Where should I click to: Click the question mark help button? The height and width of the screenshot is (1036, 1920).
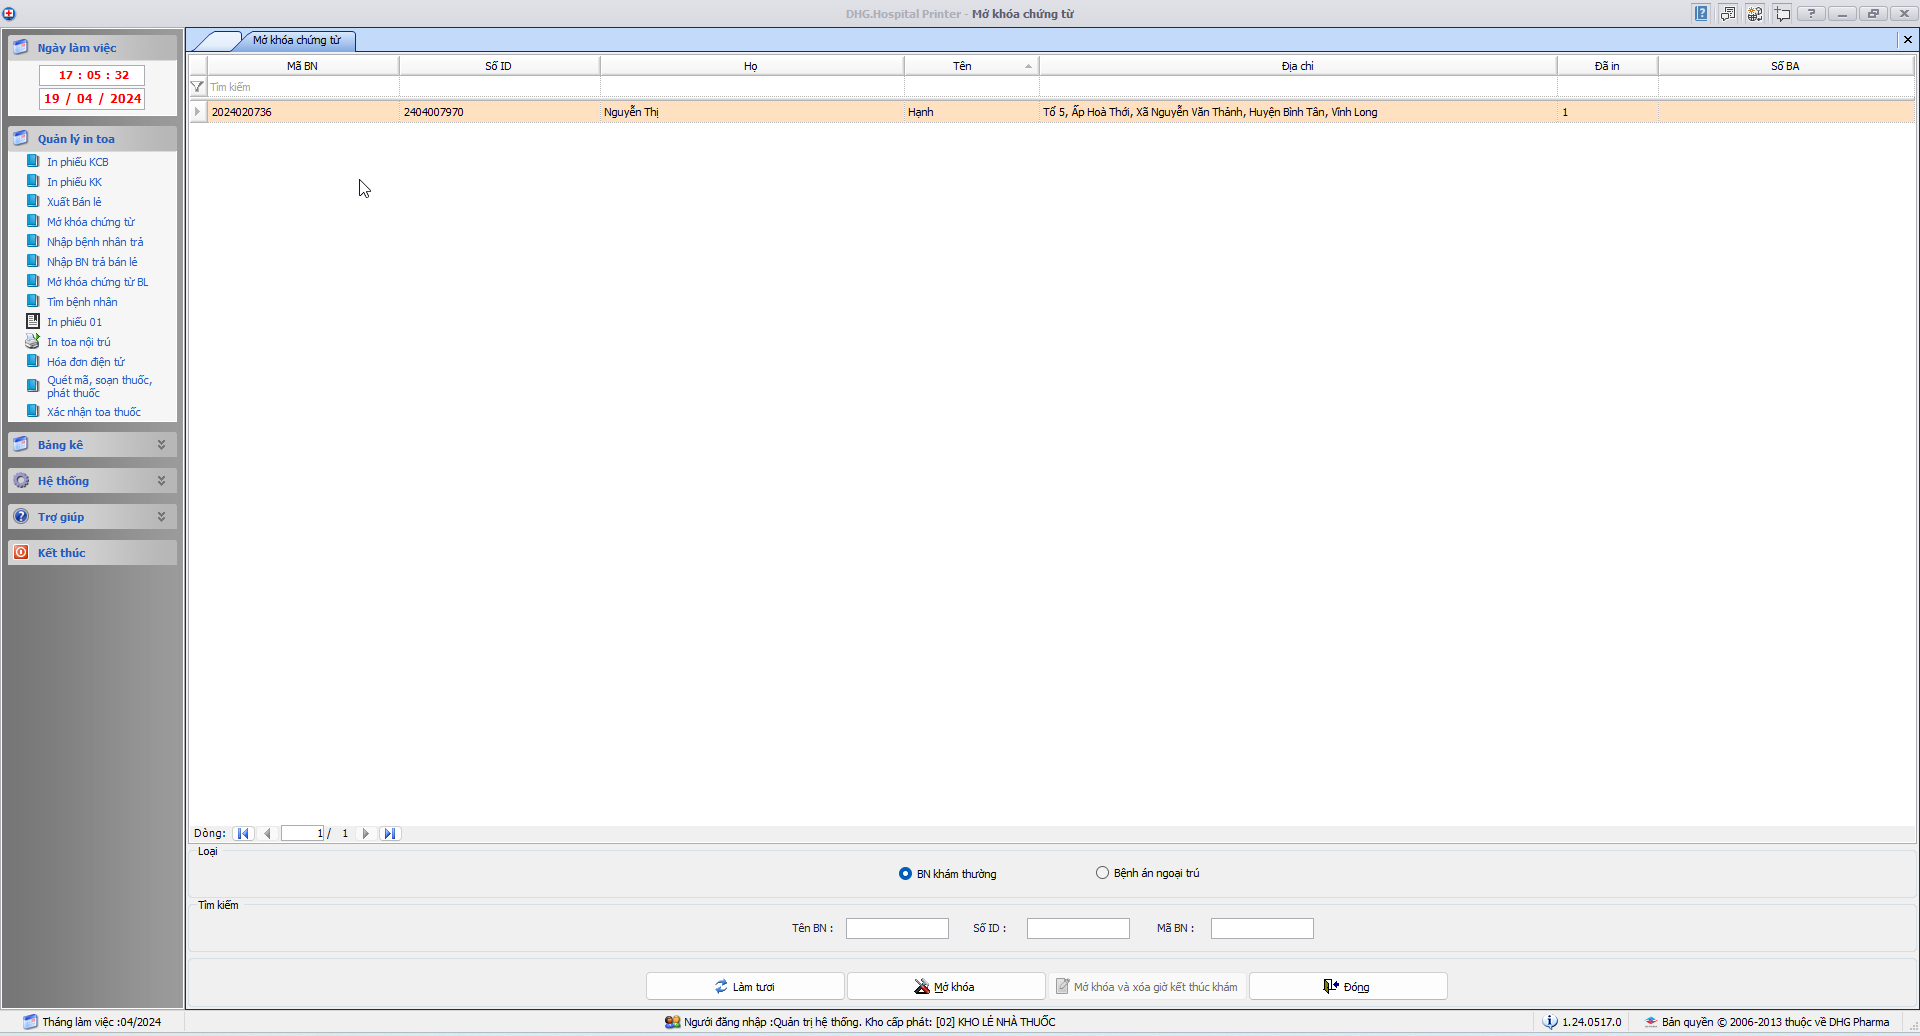[x=1811, y=13]
